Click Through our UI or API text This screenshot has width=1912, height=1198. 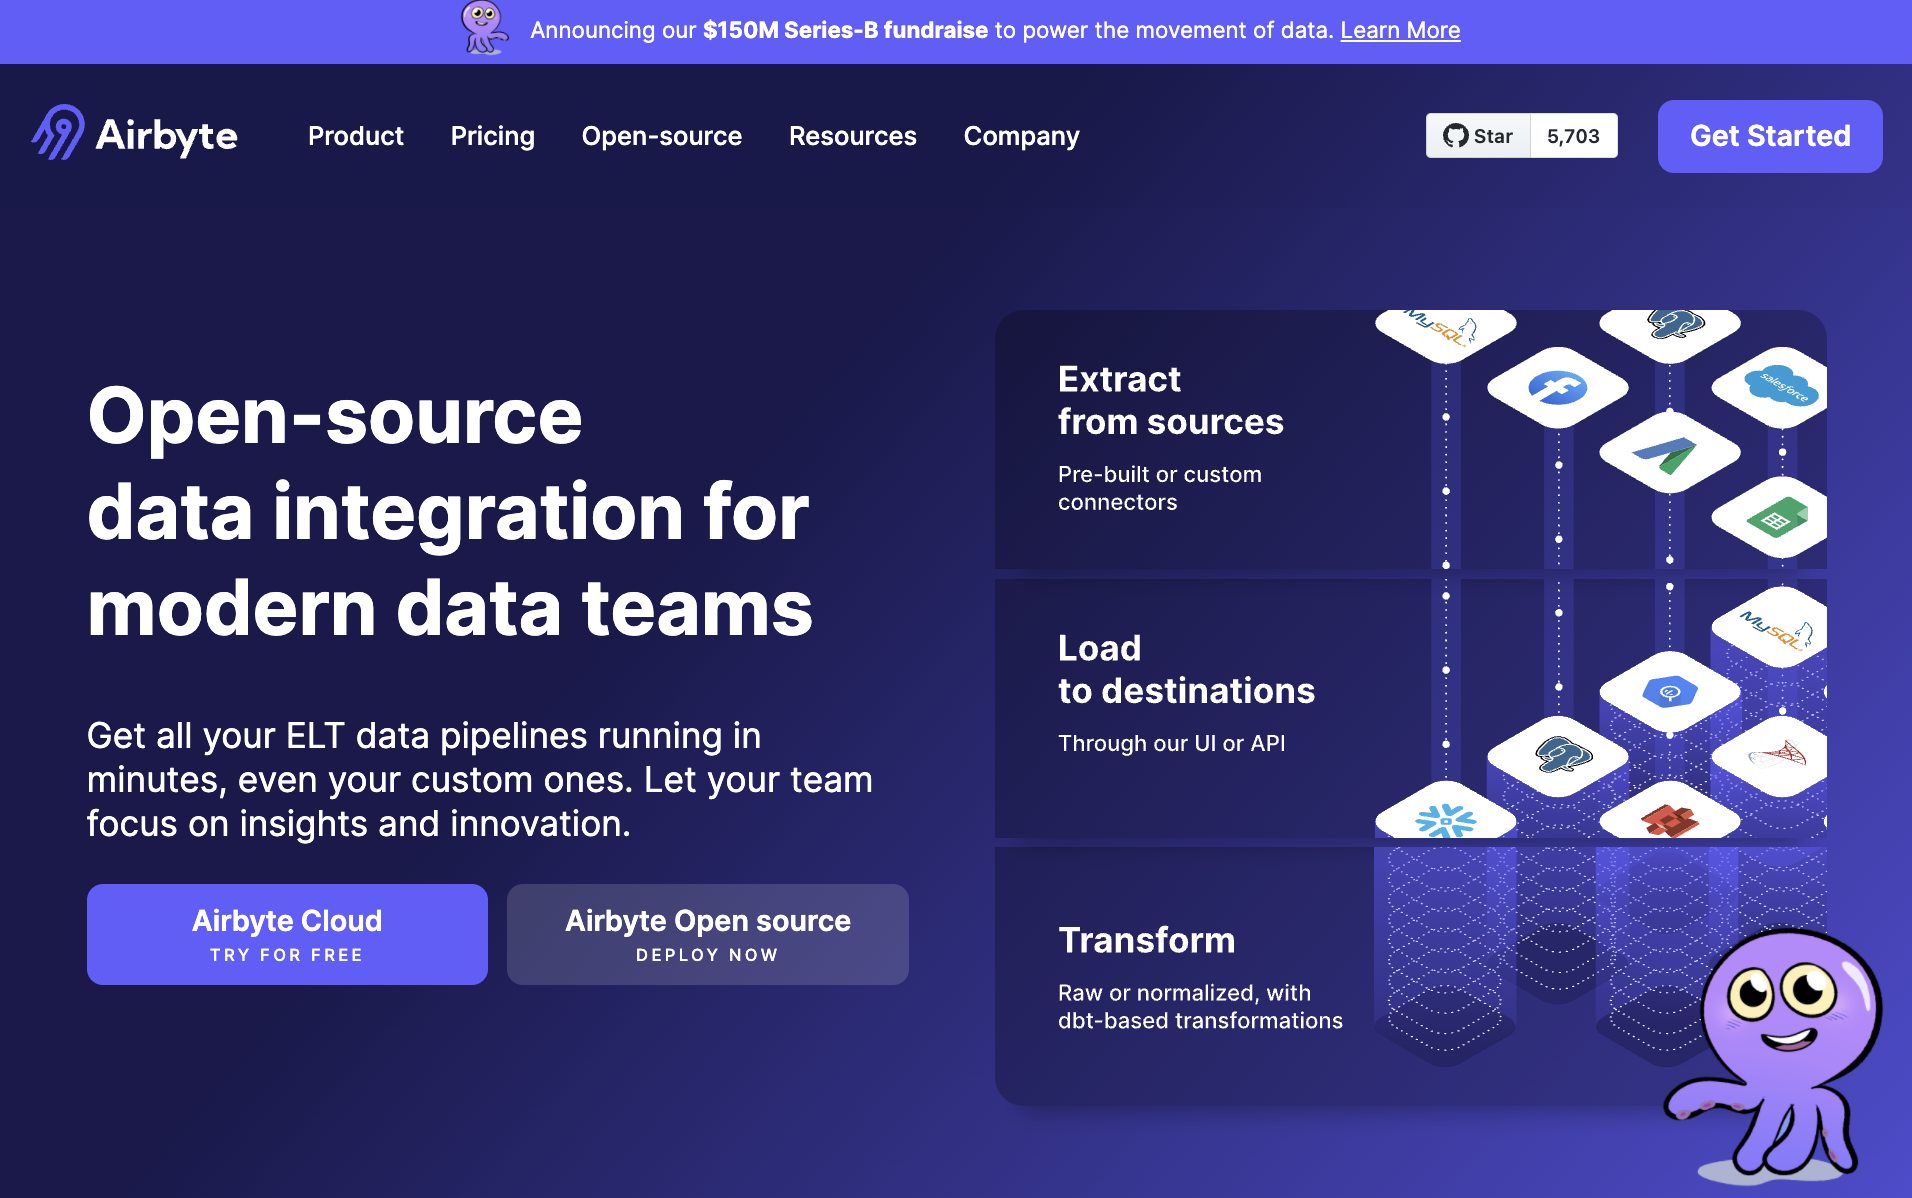pyautogui.click(x=1172, y=743)
